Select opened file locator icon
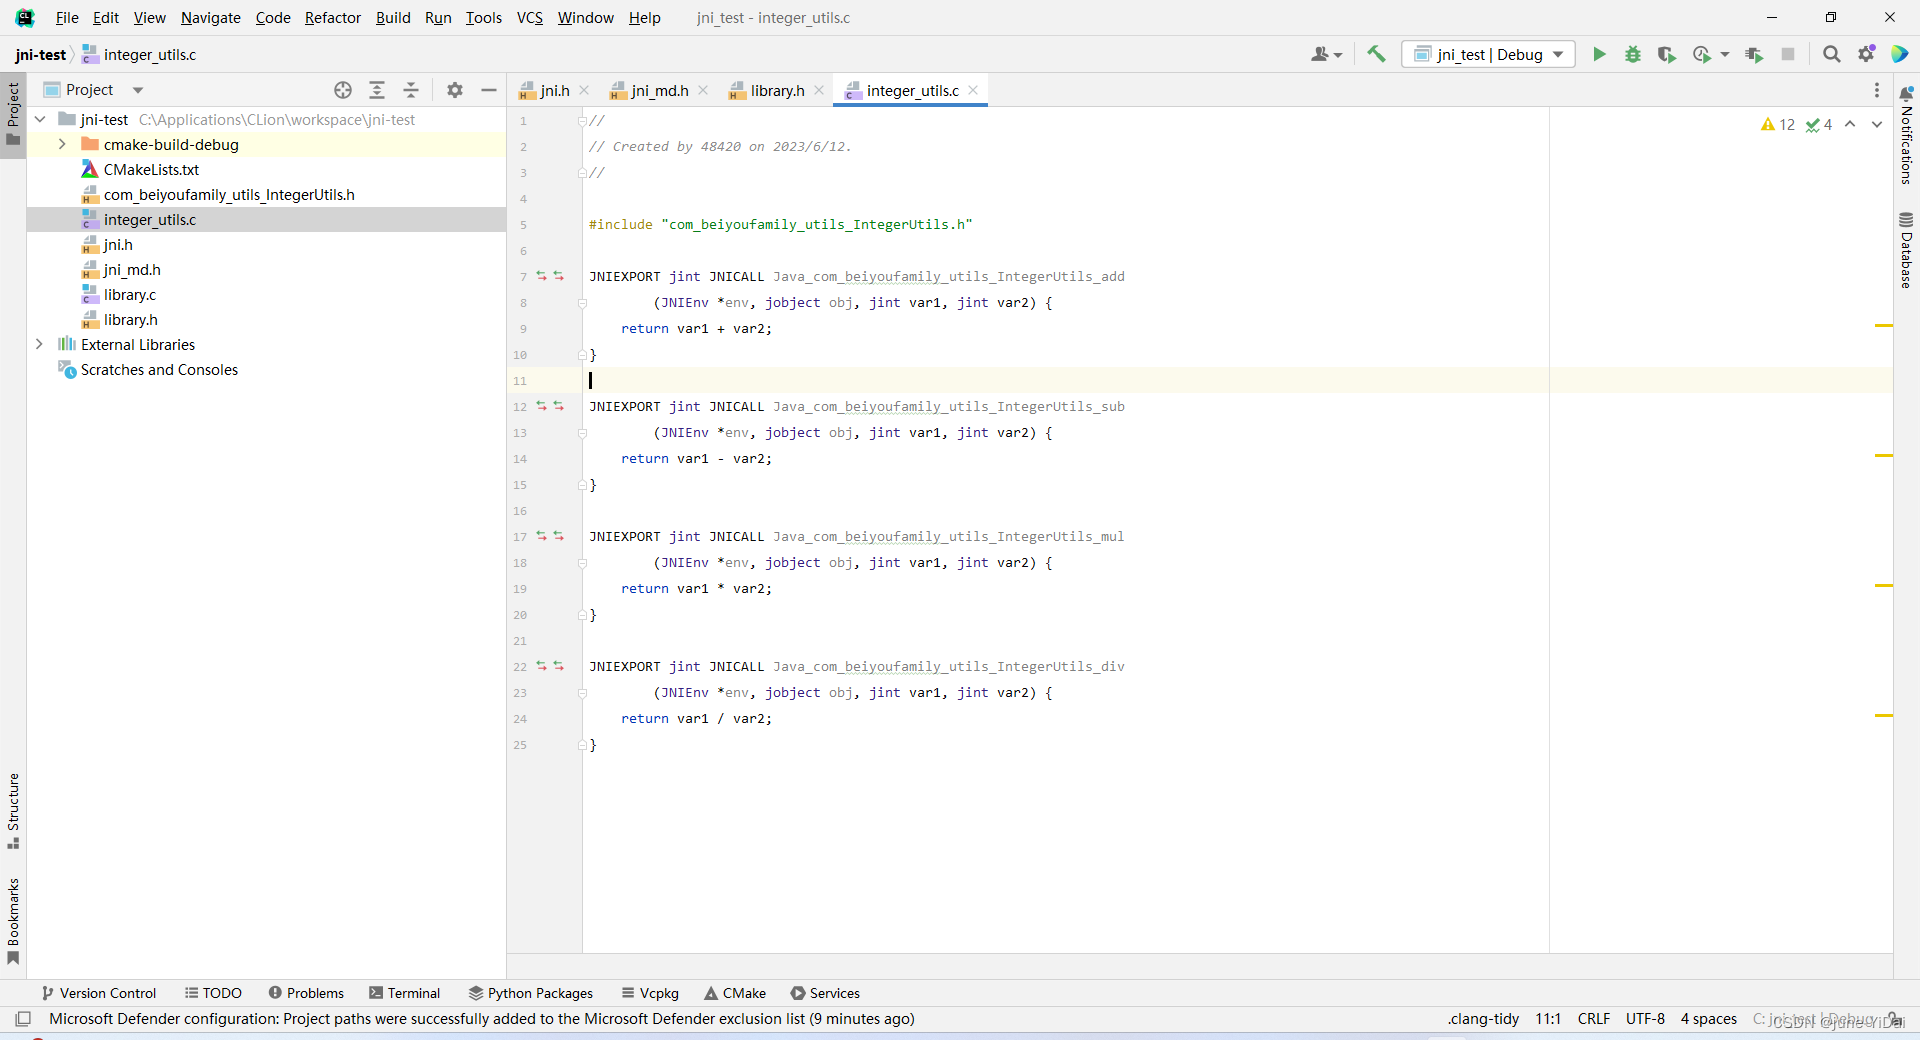 click(343, 90)
